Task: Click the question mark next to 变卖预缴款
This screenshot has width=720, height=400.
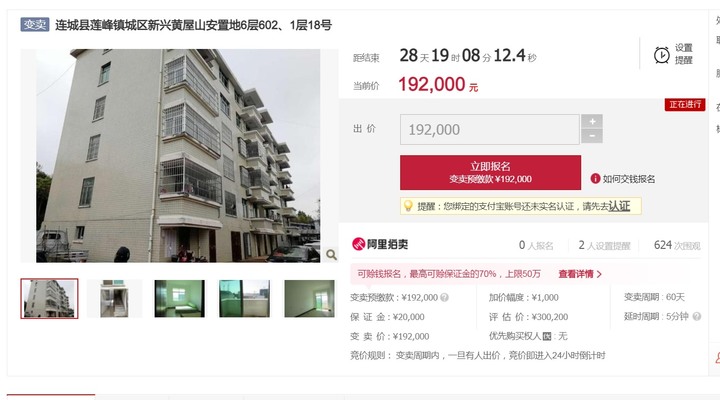Action: point(444,298)
